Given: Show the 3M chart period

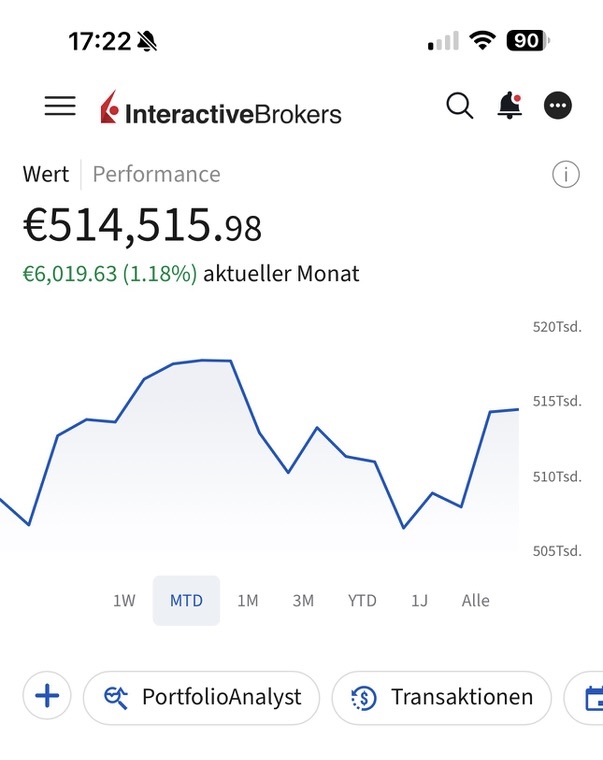Looking at the screenshot, I should click(303, 600).
